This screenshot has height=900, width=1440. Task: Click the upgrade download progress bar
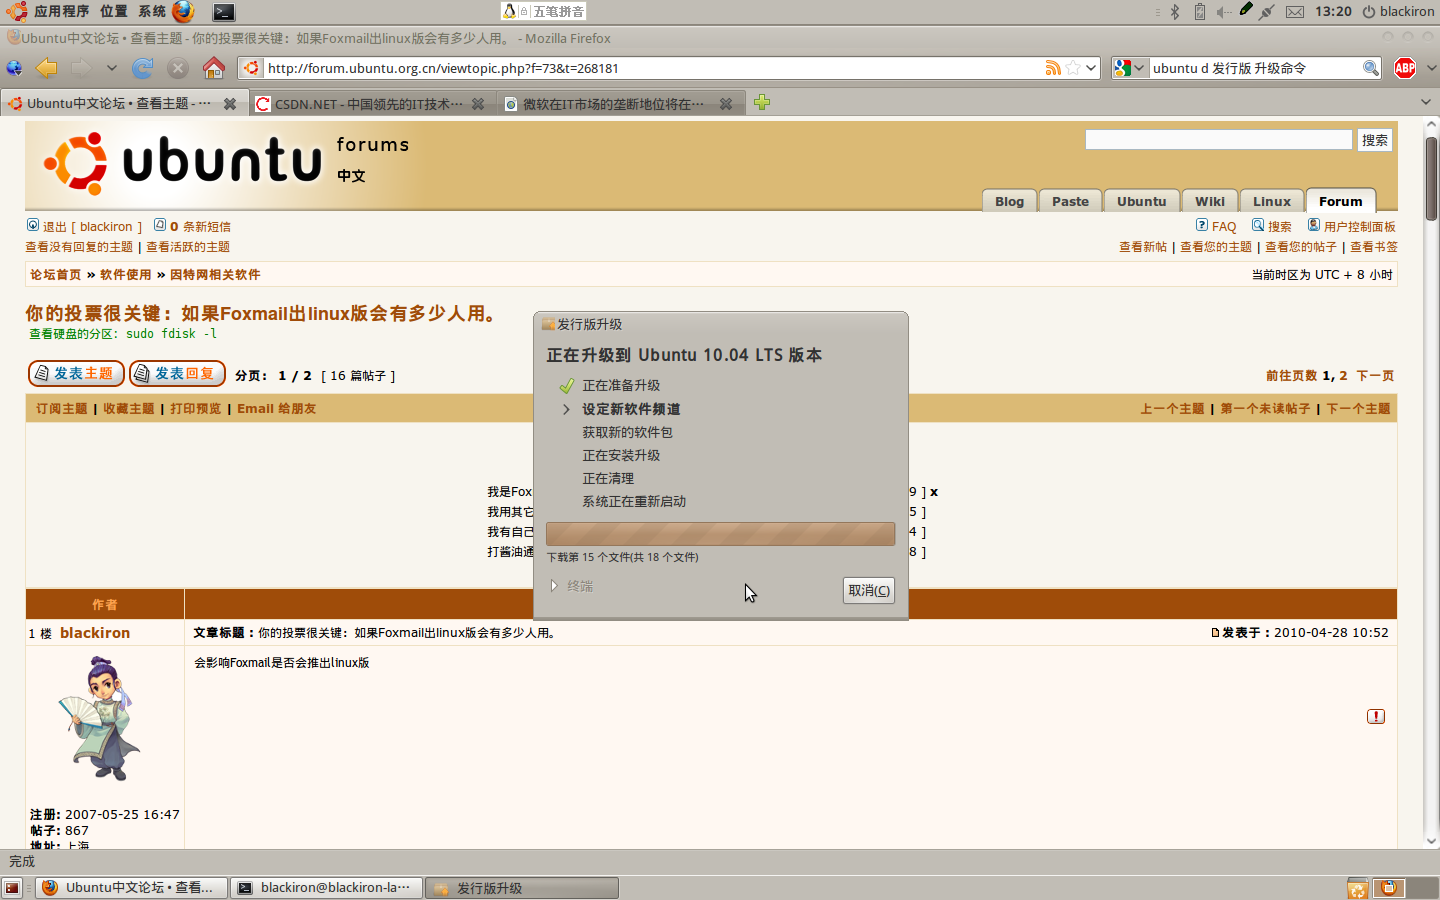pos(720,534)
